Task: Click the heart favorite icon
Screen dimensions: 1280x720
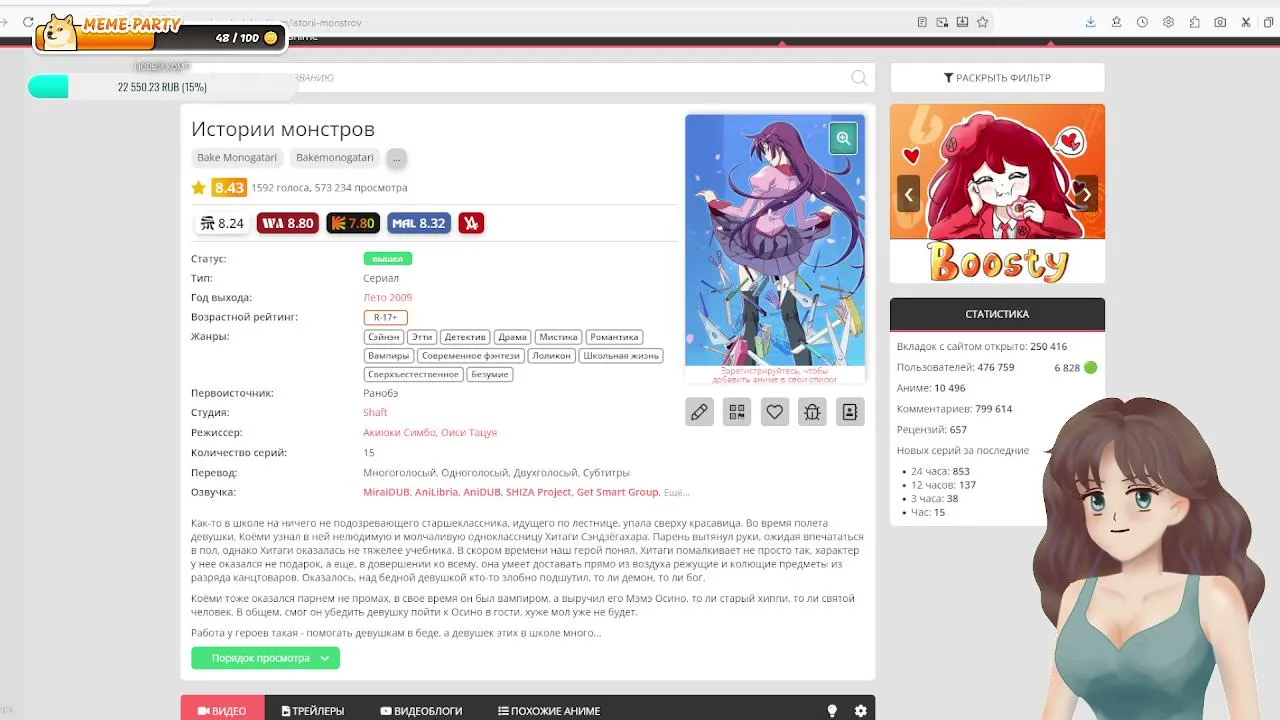Action: 775,411
